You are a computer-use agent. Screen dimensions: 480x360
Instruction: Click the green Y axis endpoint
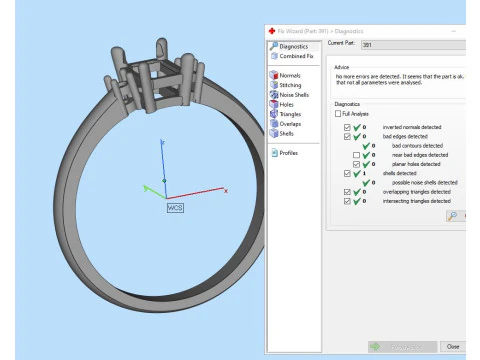click(146, 188)
